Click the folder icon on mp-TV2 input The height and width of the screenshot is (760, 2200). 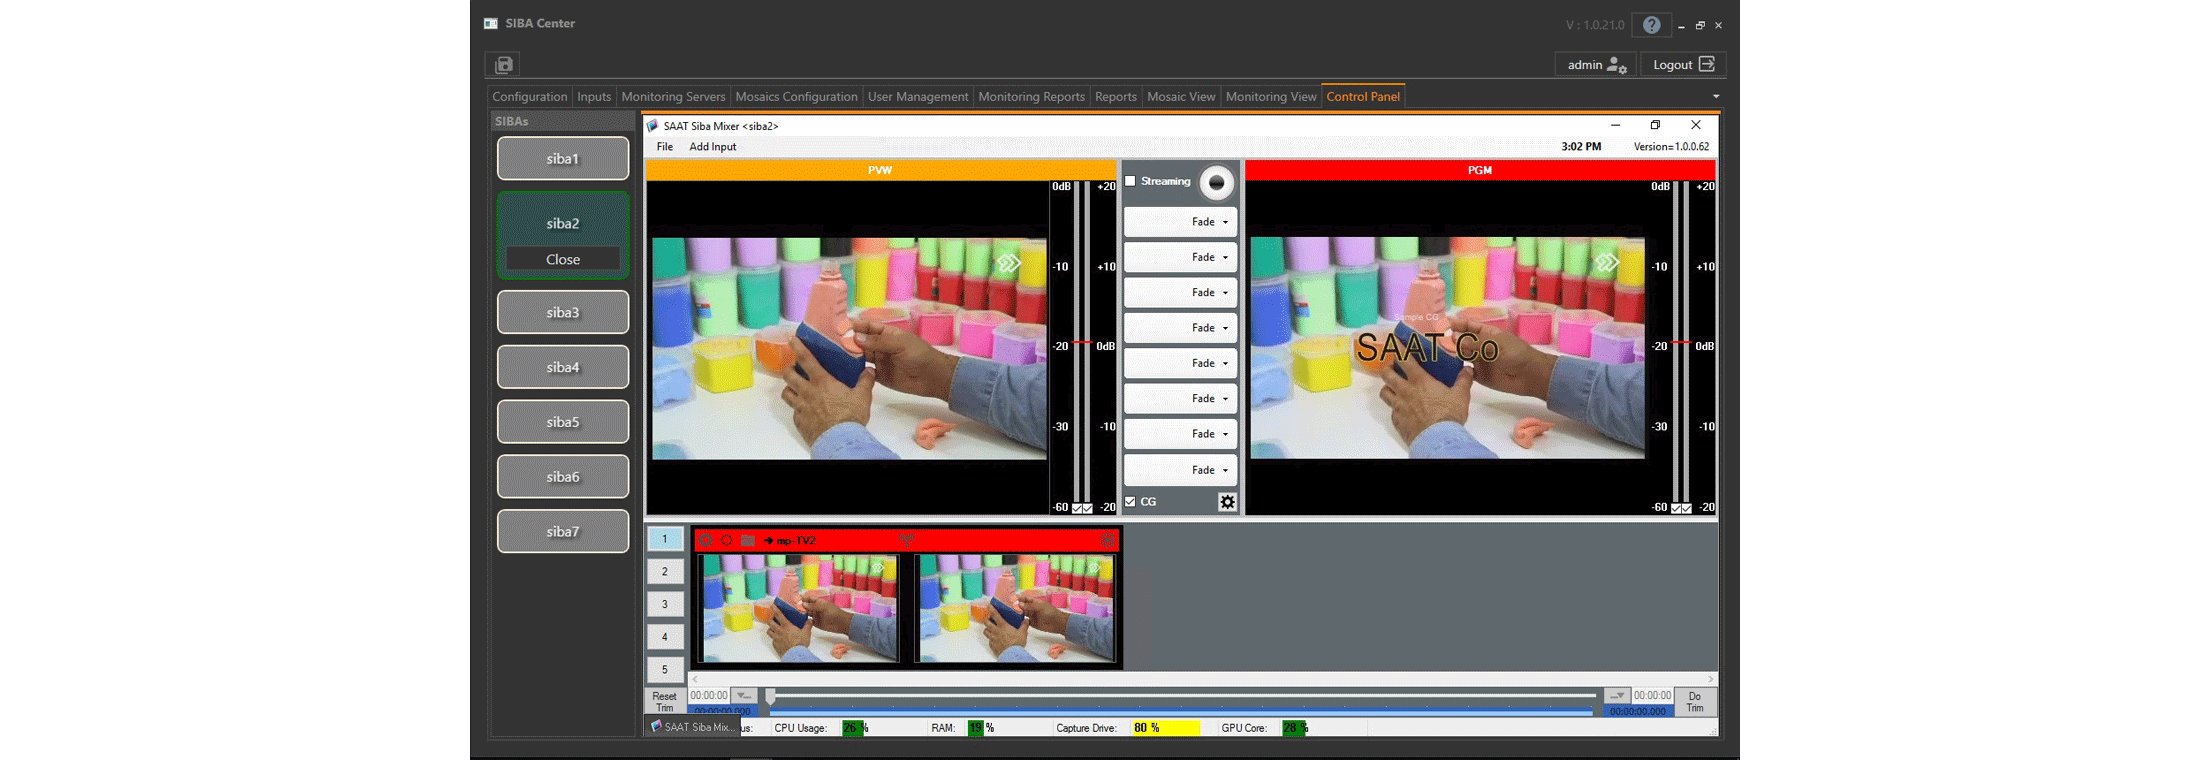(x=748, y=540)
